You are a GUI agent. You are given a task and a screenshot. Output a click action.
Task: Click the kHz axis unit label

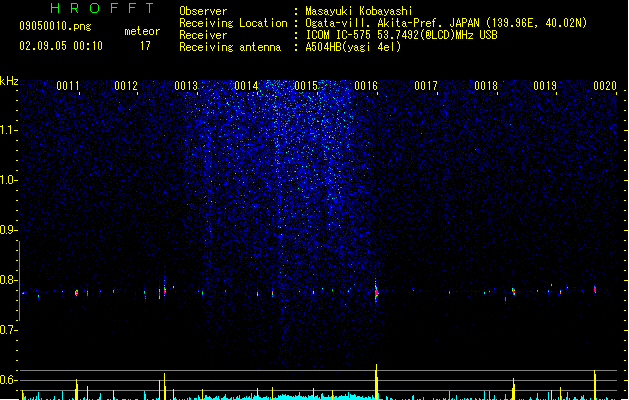click(x=9, y=81)
